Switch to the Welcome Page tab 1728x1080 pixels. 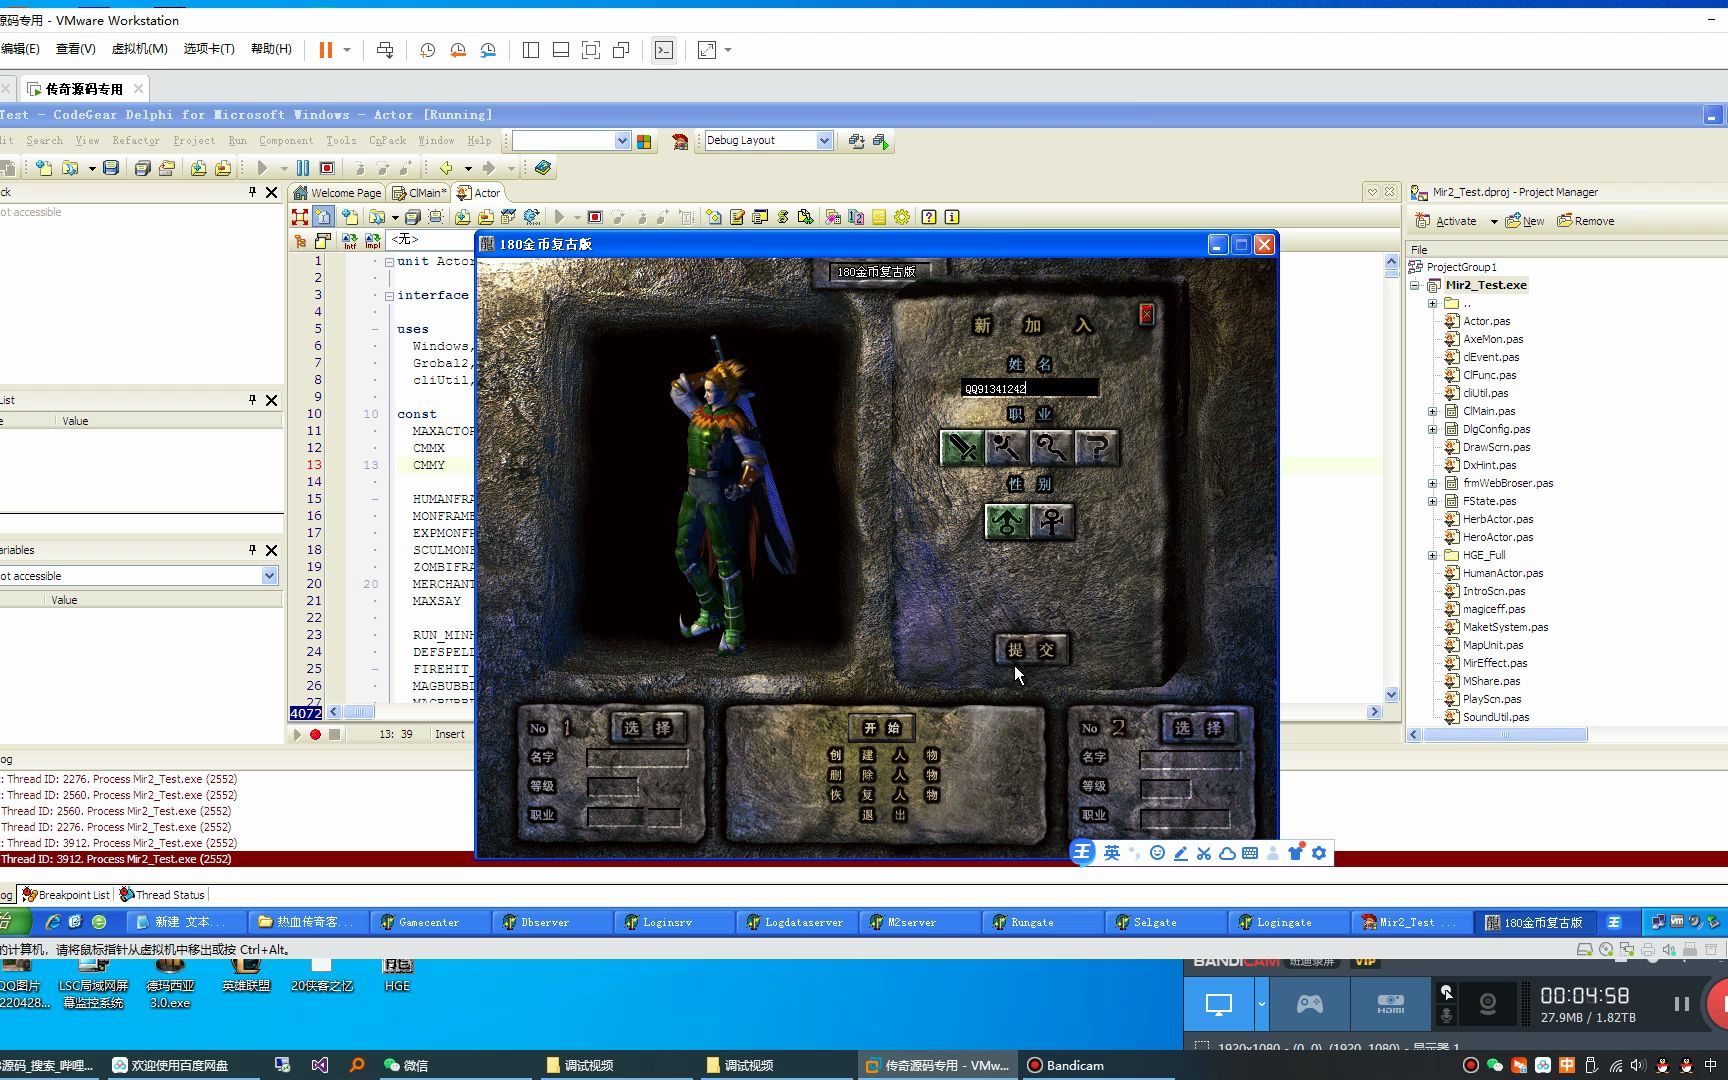337,193
